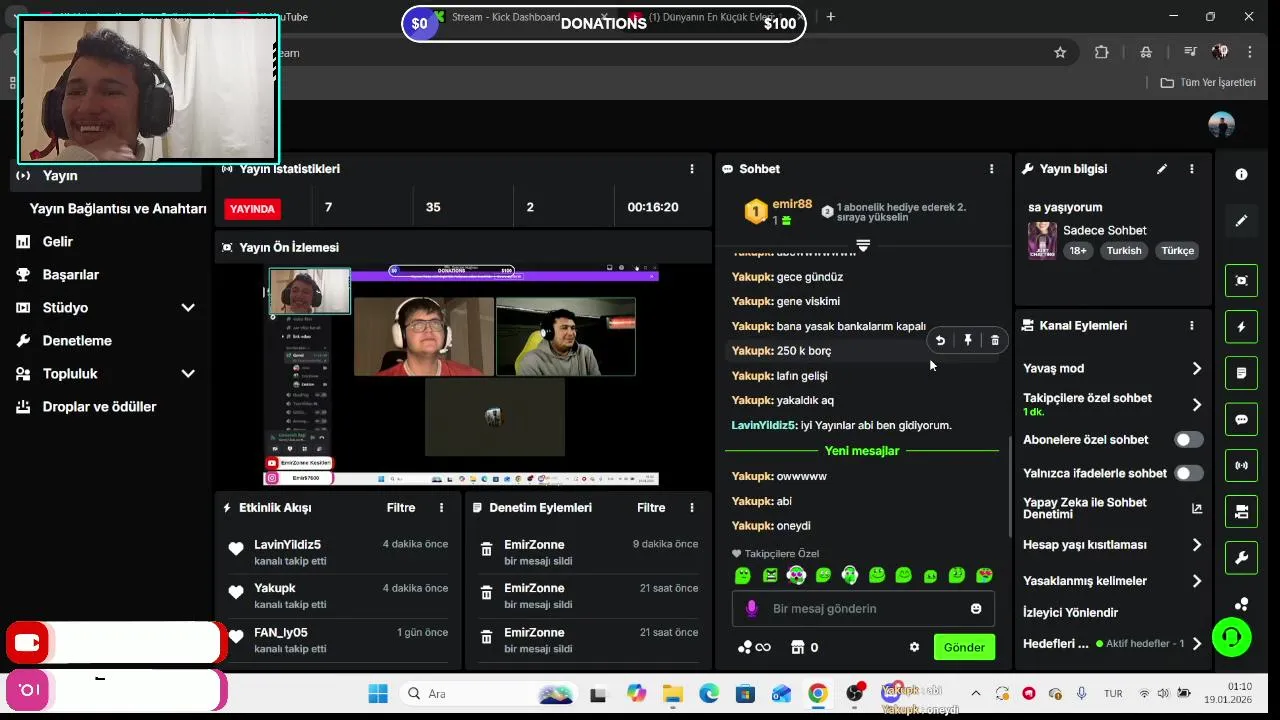Pin the hovered chat message with the pin icon
The width and height of the screenshot is (1280, 720).
pos(967,341)
